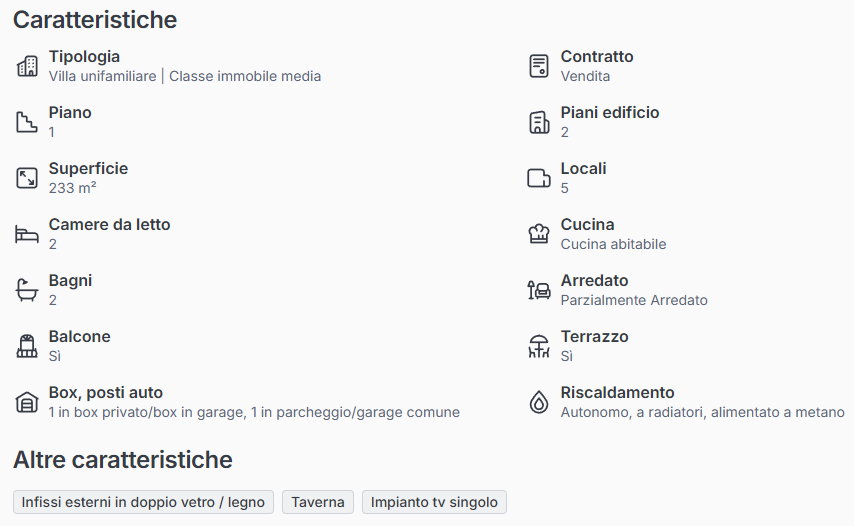Image resolution: width=854 pixels, height=526 pixels.
Task: Click the Cucina chef hat icon
Action: (539, 234)
